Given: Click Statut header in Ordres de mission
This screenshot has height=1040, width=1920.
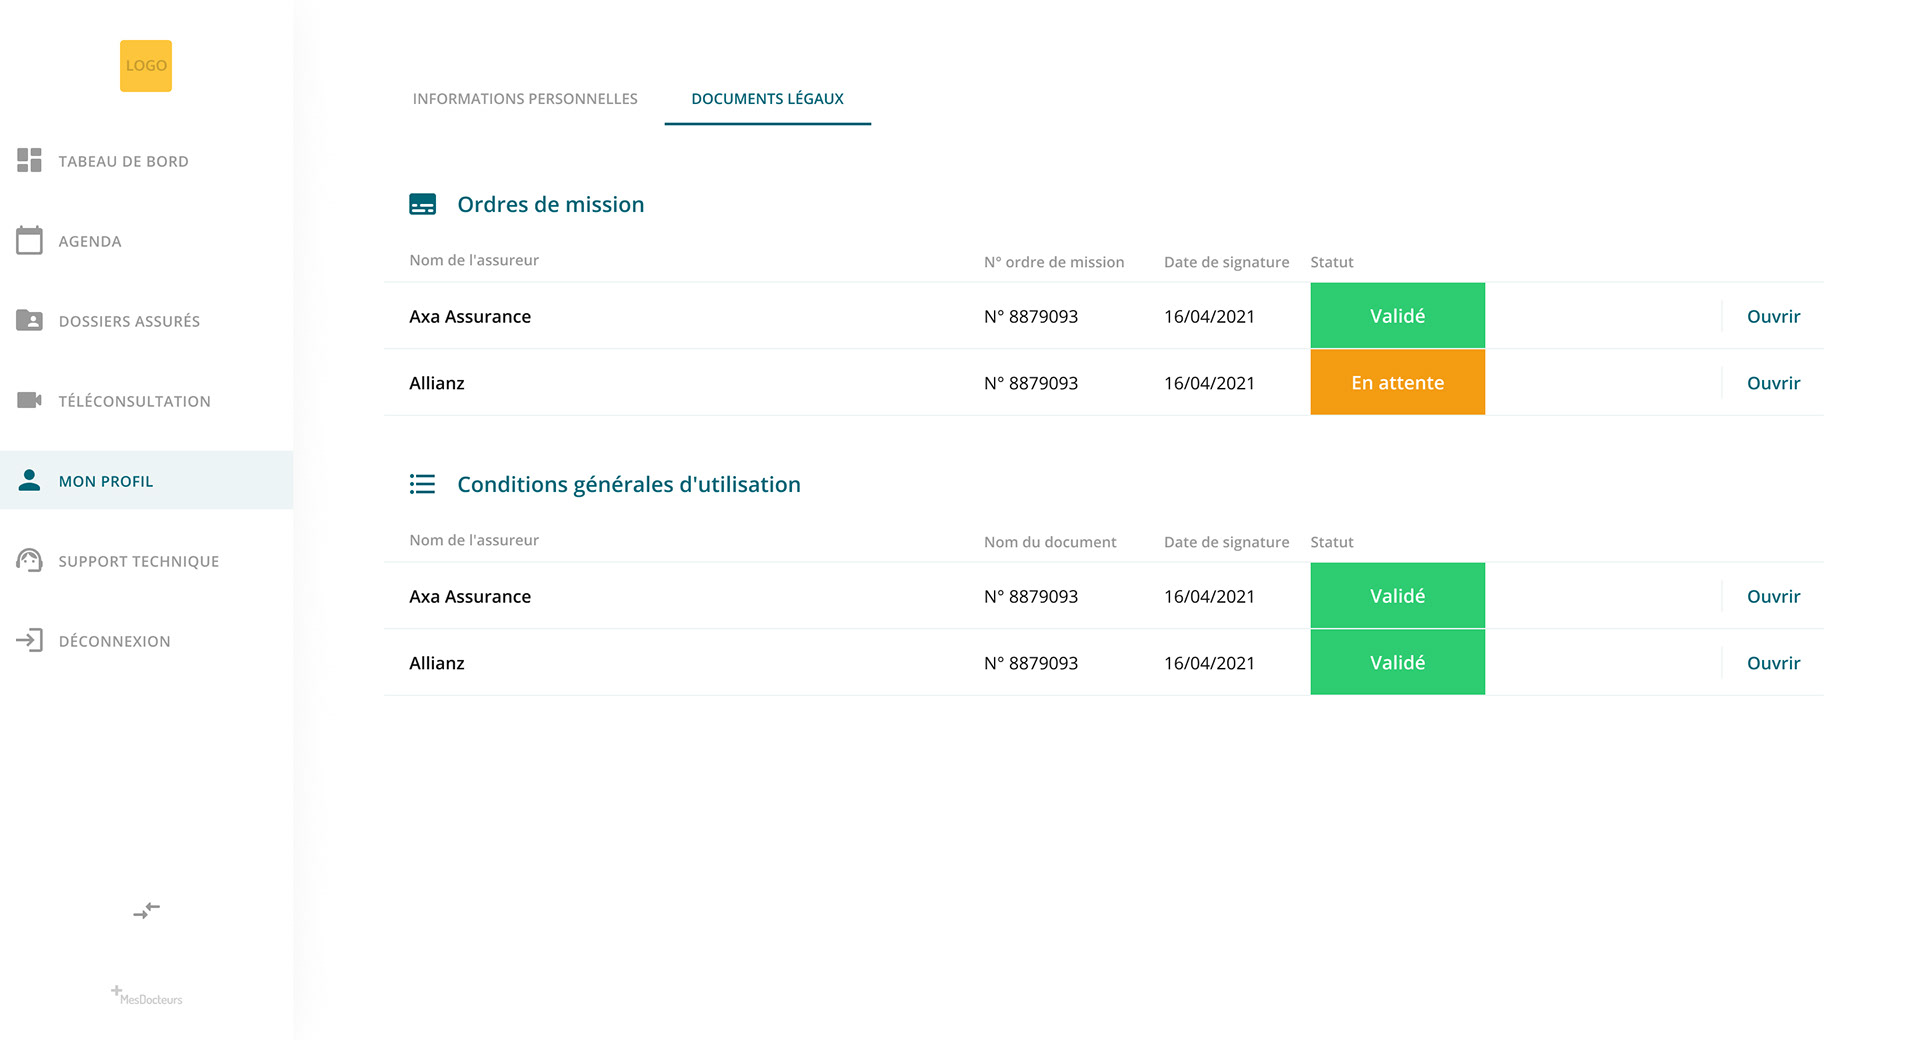Looking at the screenshot, I should [1332, 262].
